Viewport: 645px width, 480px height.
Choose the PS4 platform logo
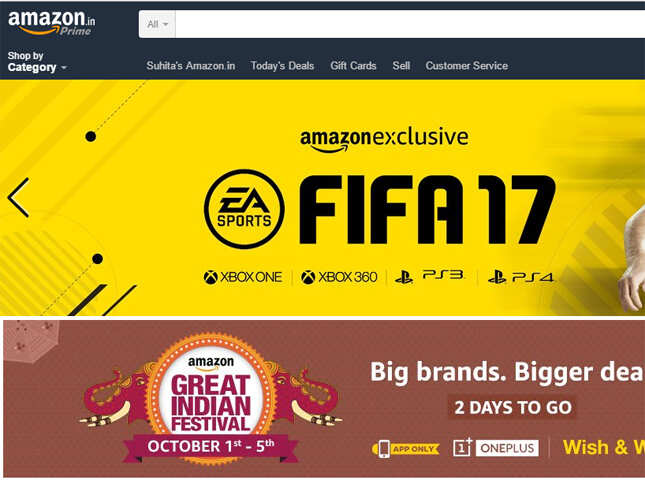(521, 276)
